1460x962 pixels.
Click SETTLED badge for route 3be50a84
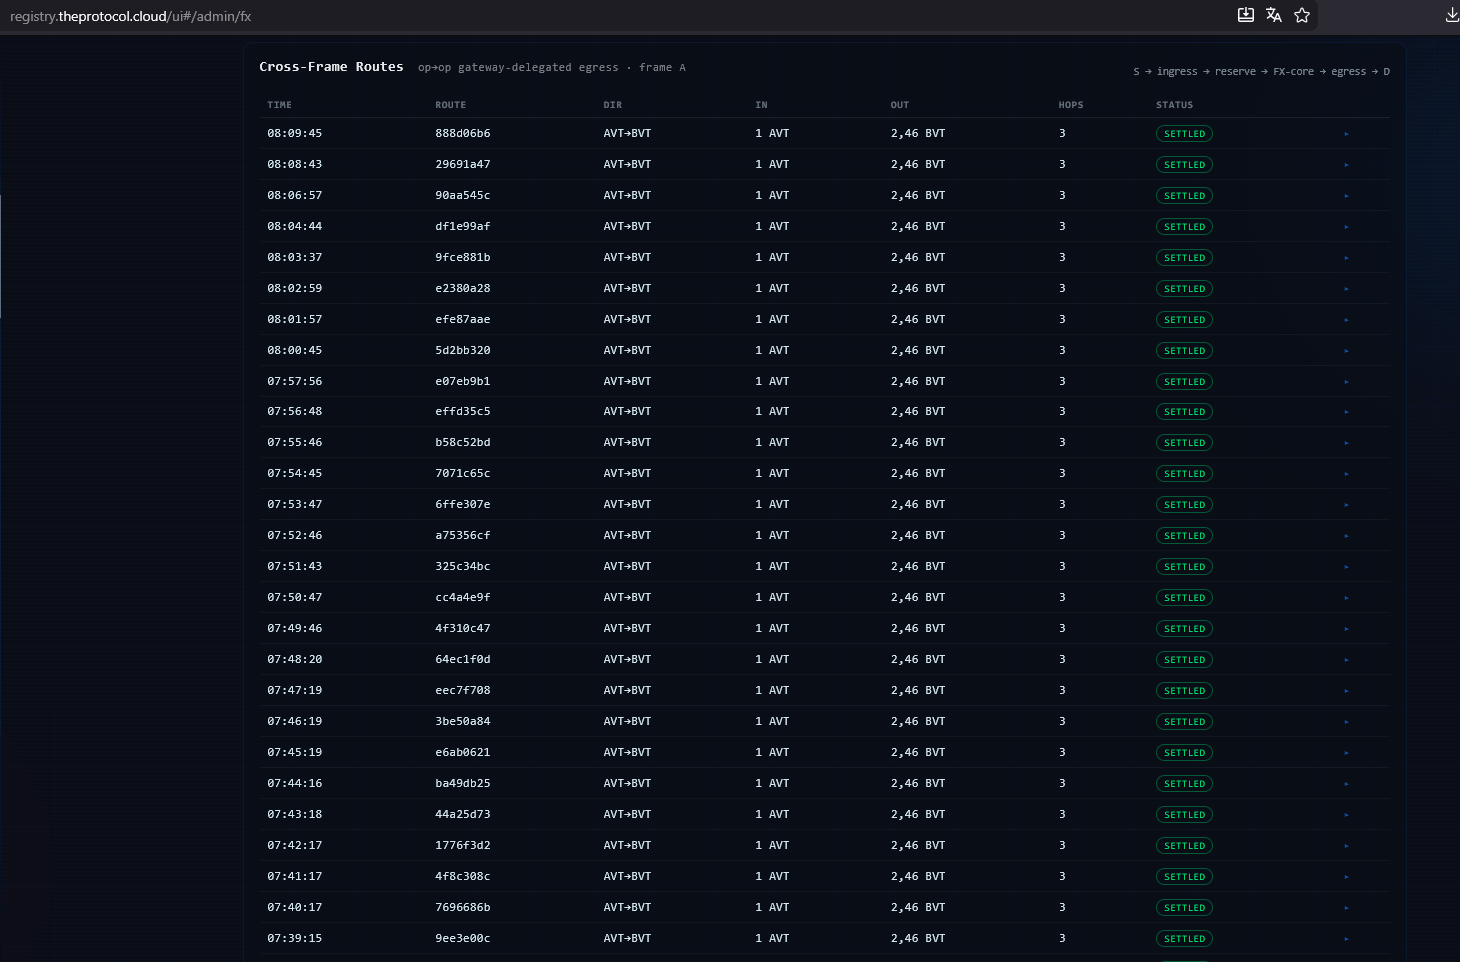1184,722
